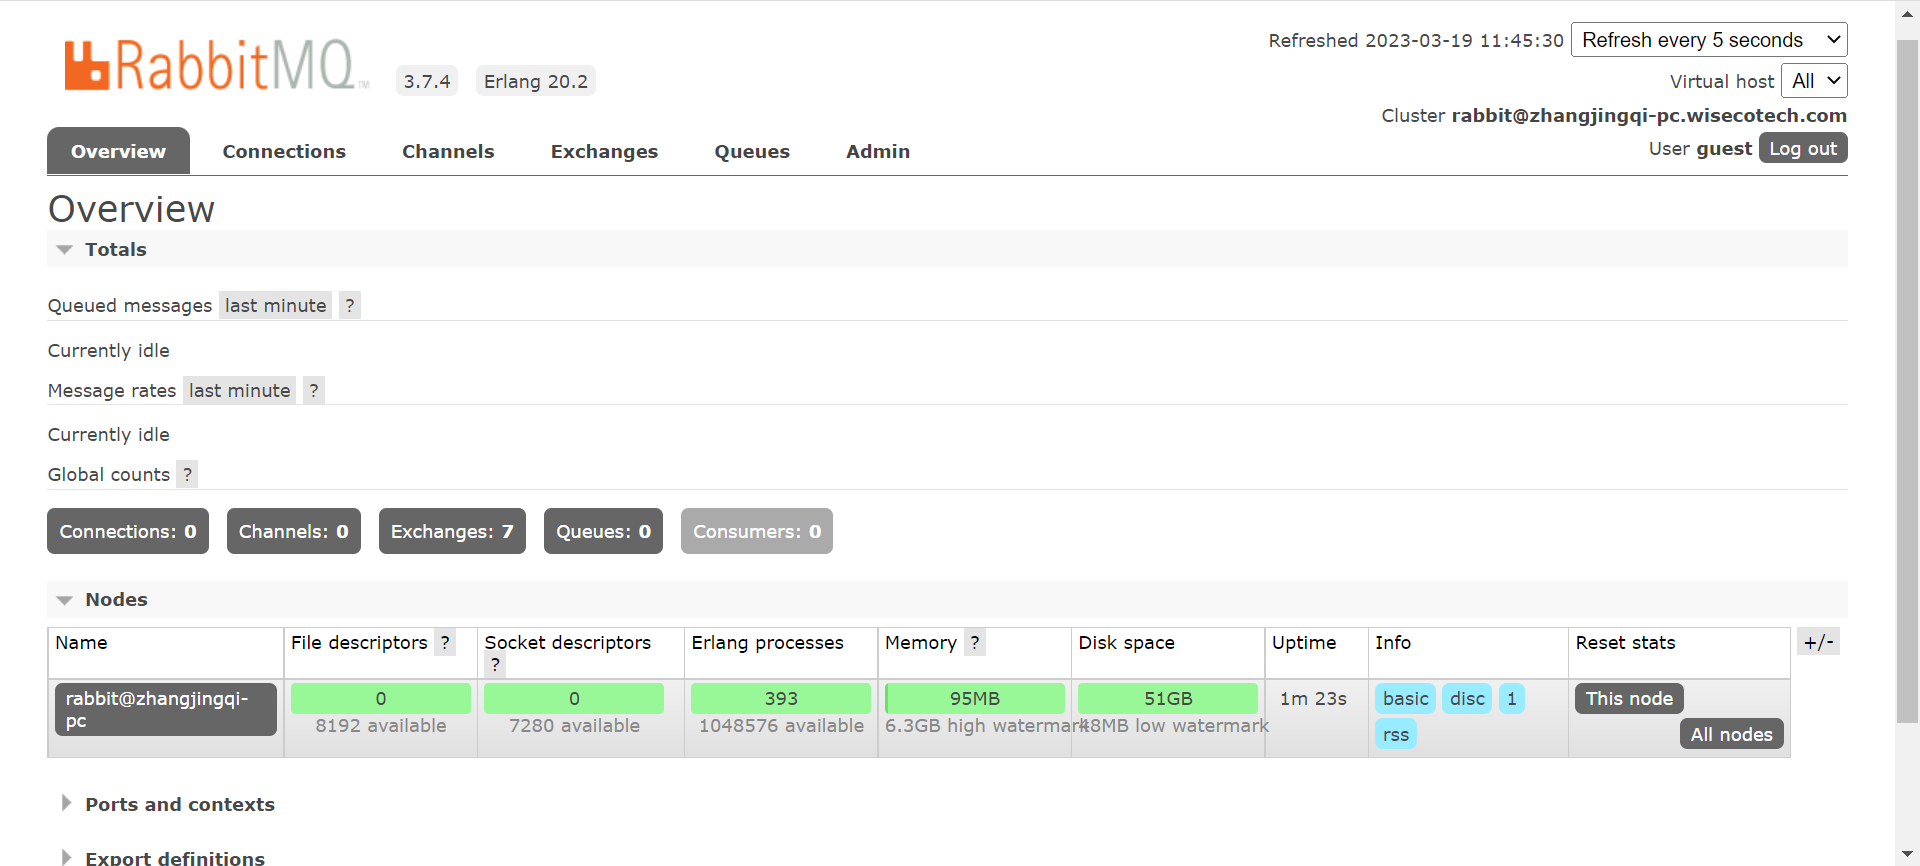Open the refresh interval dropdown
The width and height of the screenshot is (1920, 866).
(1709, 40)
